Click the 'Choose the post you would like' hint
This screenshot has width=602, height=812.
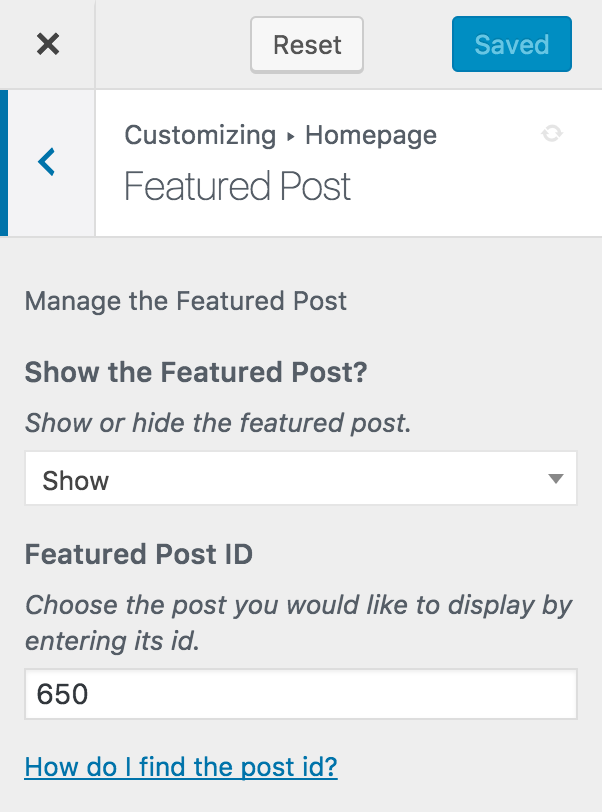point(298,623)
